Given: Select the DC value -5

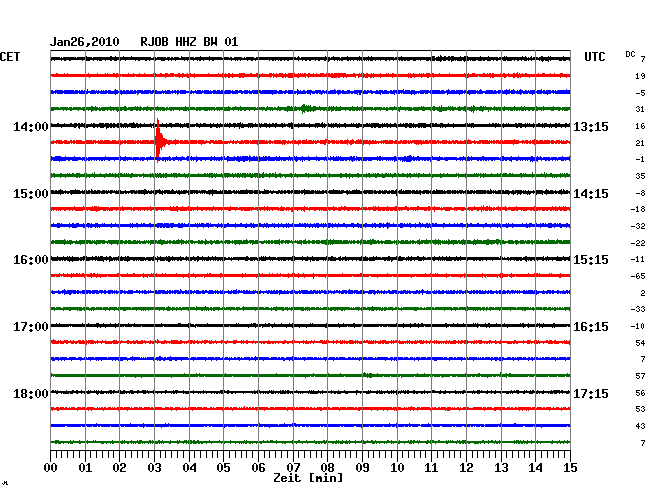Looking at the screenshot, I should click(x=640, y=93).
